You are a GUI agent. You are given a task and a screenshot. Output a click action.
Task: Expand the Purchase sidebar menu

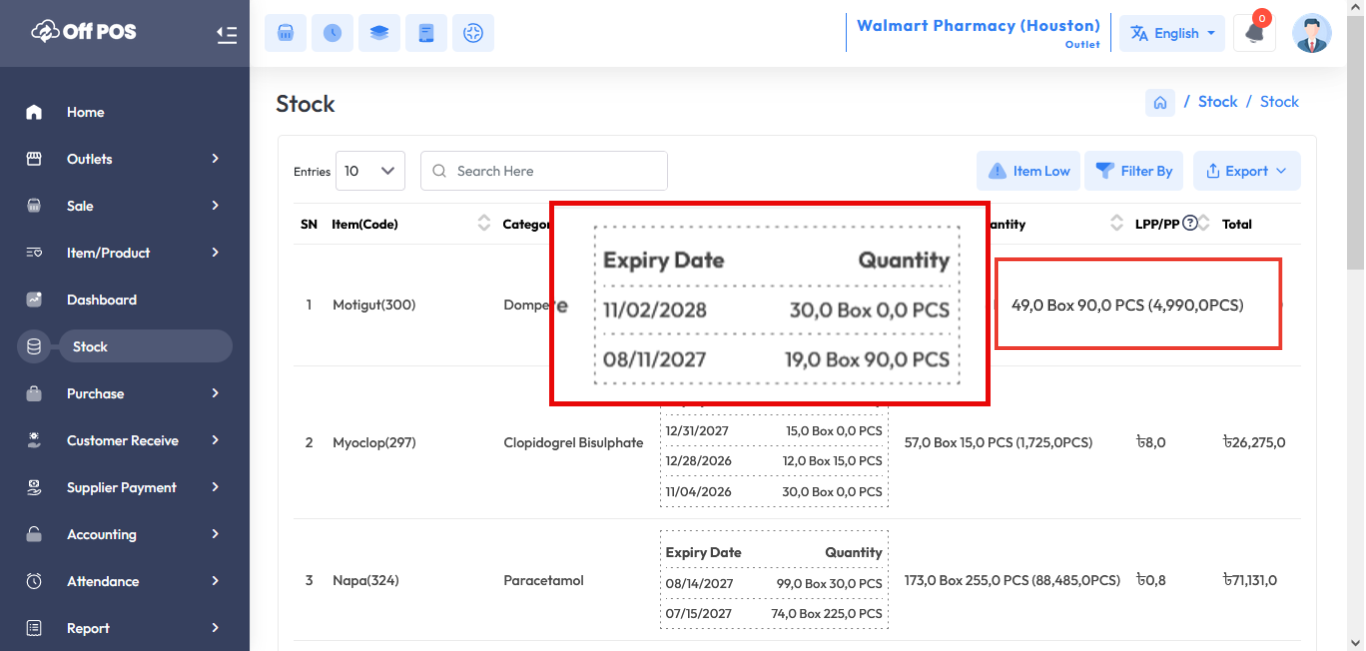[124, 394]
